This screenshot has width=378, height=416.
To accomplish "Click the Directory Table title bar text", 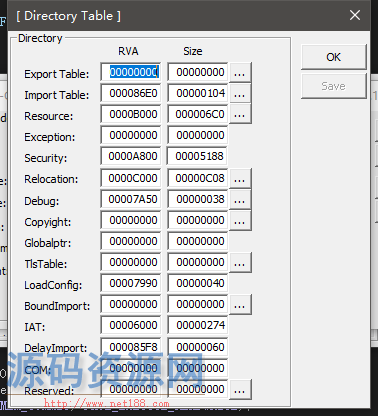I will (x=68, y=16).
